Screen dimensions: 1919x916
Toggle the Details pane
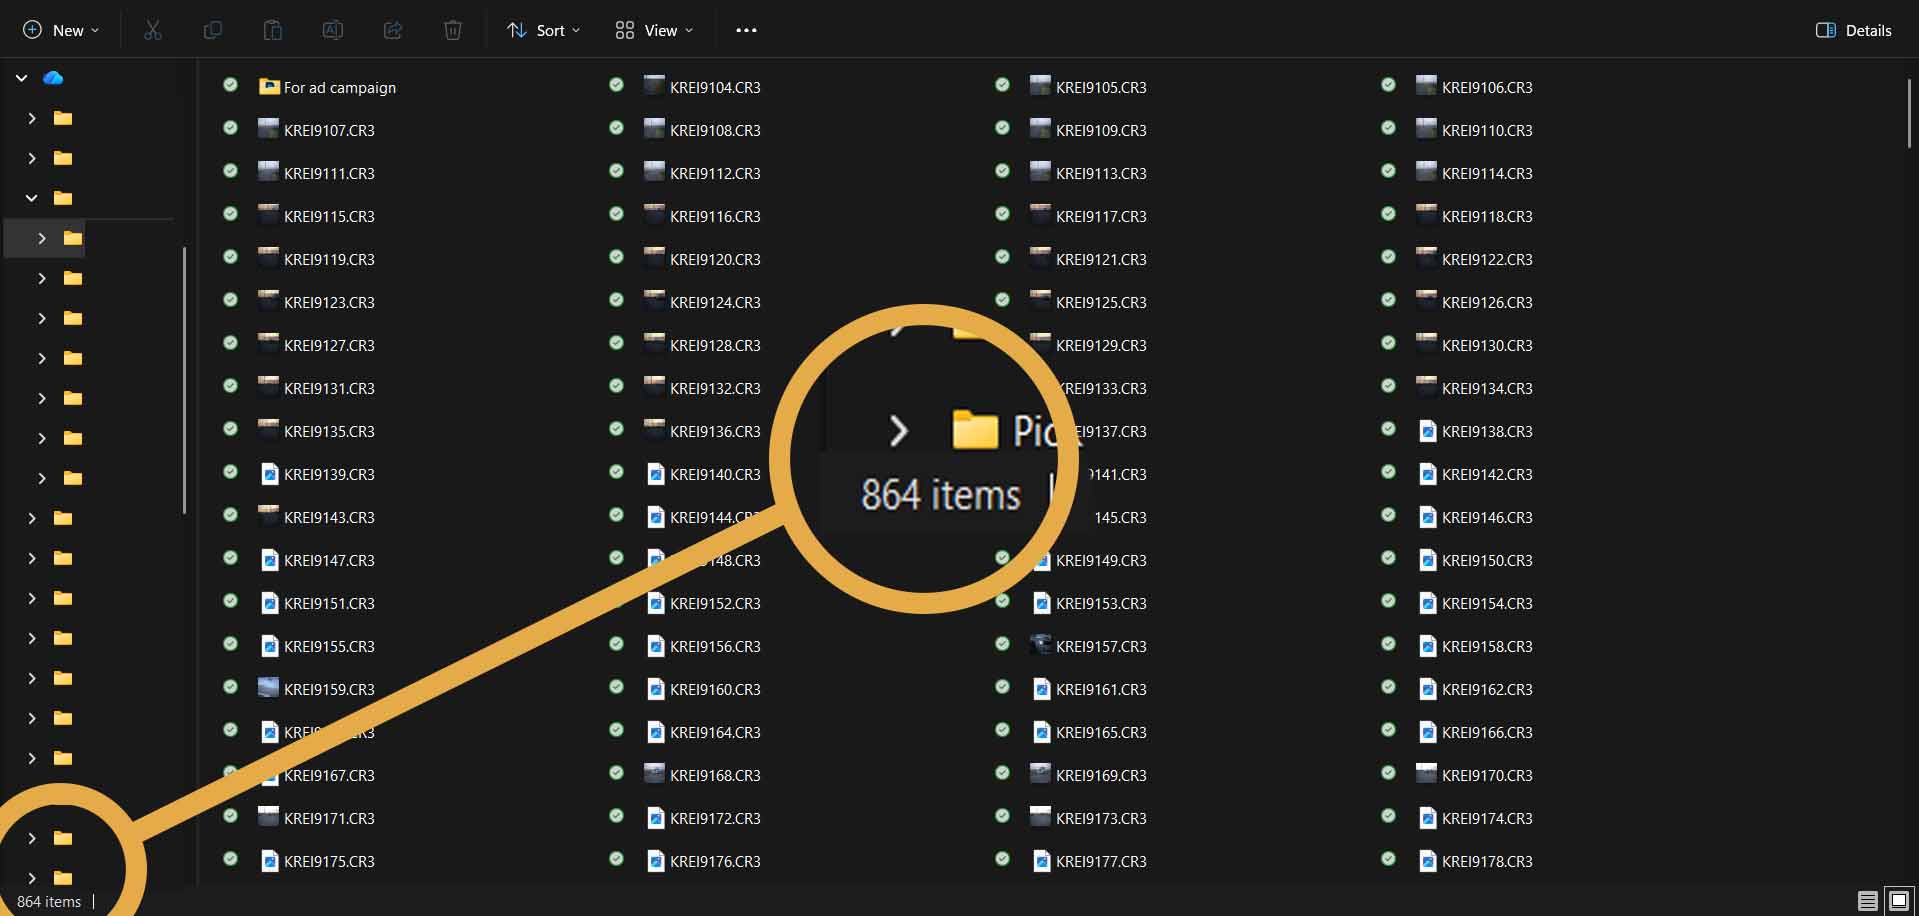tap(1853, 30)
